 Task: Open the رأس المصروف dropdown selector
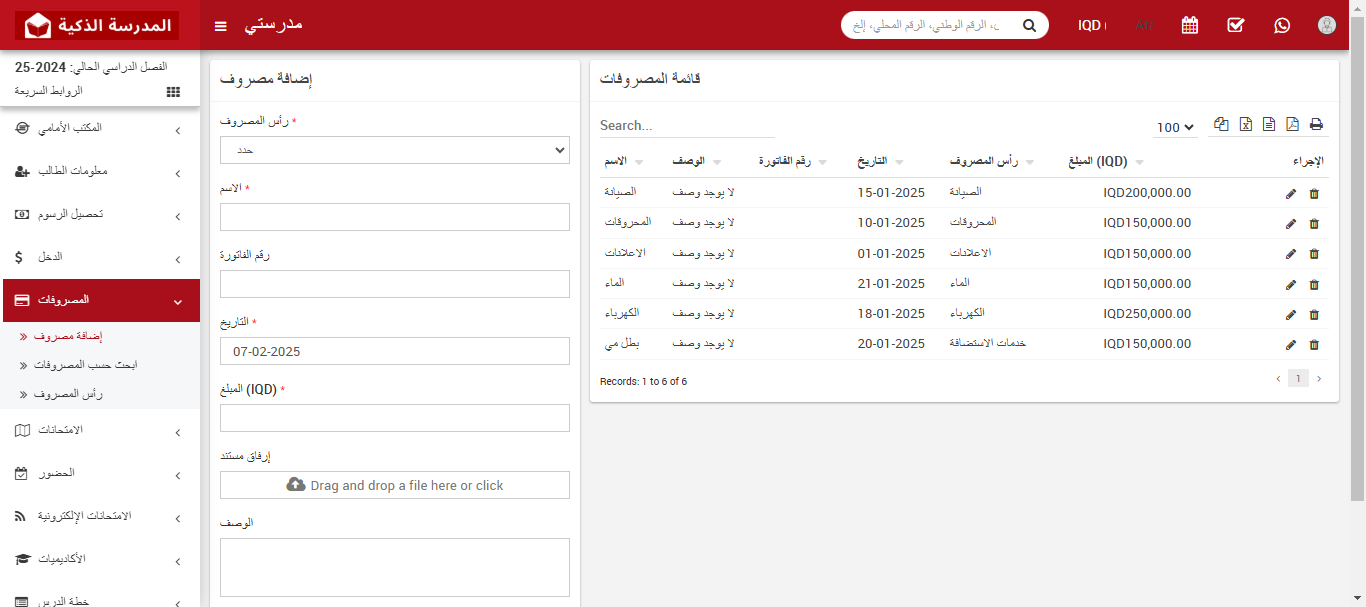coord(394,150)
